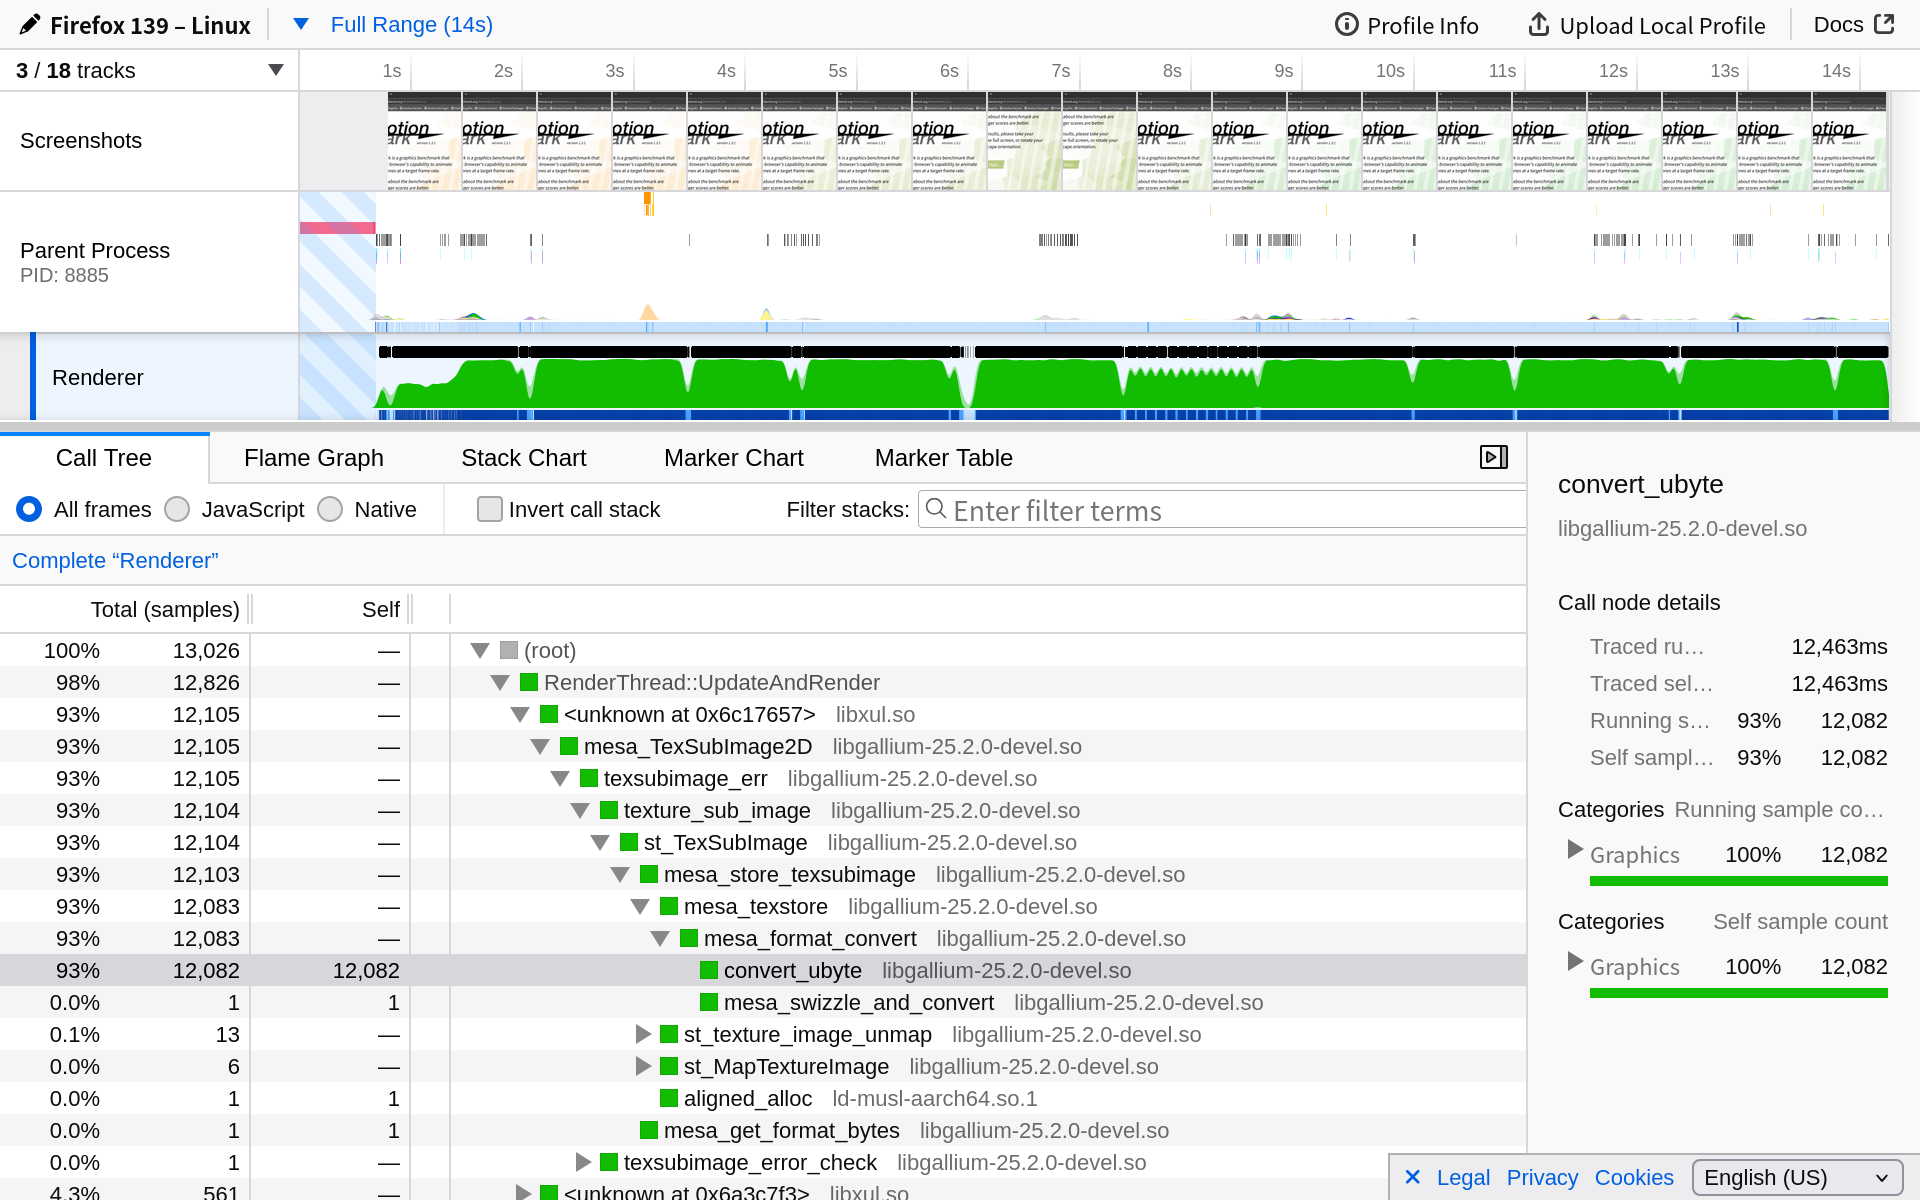1920x1200 pixels.
Task: Expand the st_texture_image_unmap node
Action: point(643,1034)
